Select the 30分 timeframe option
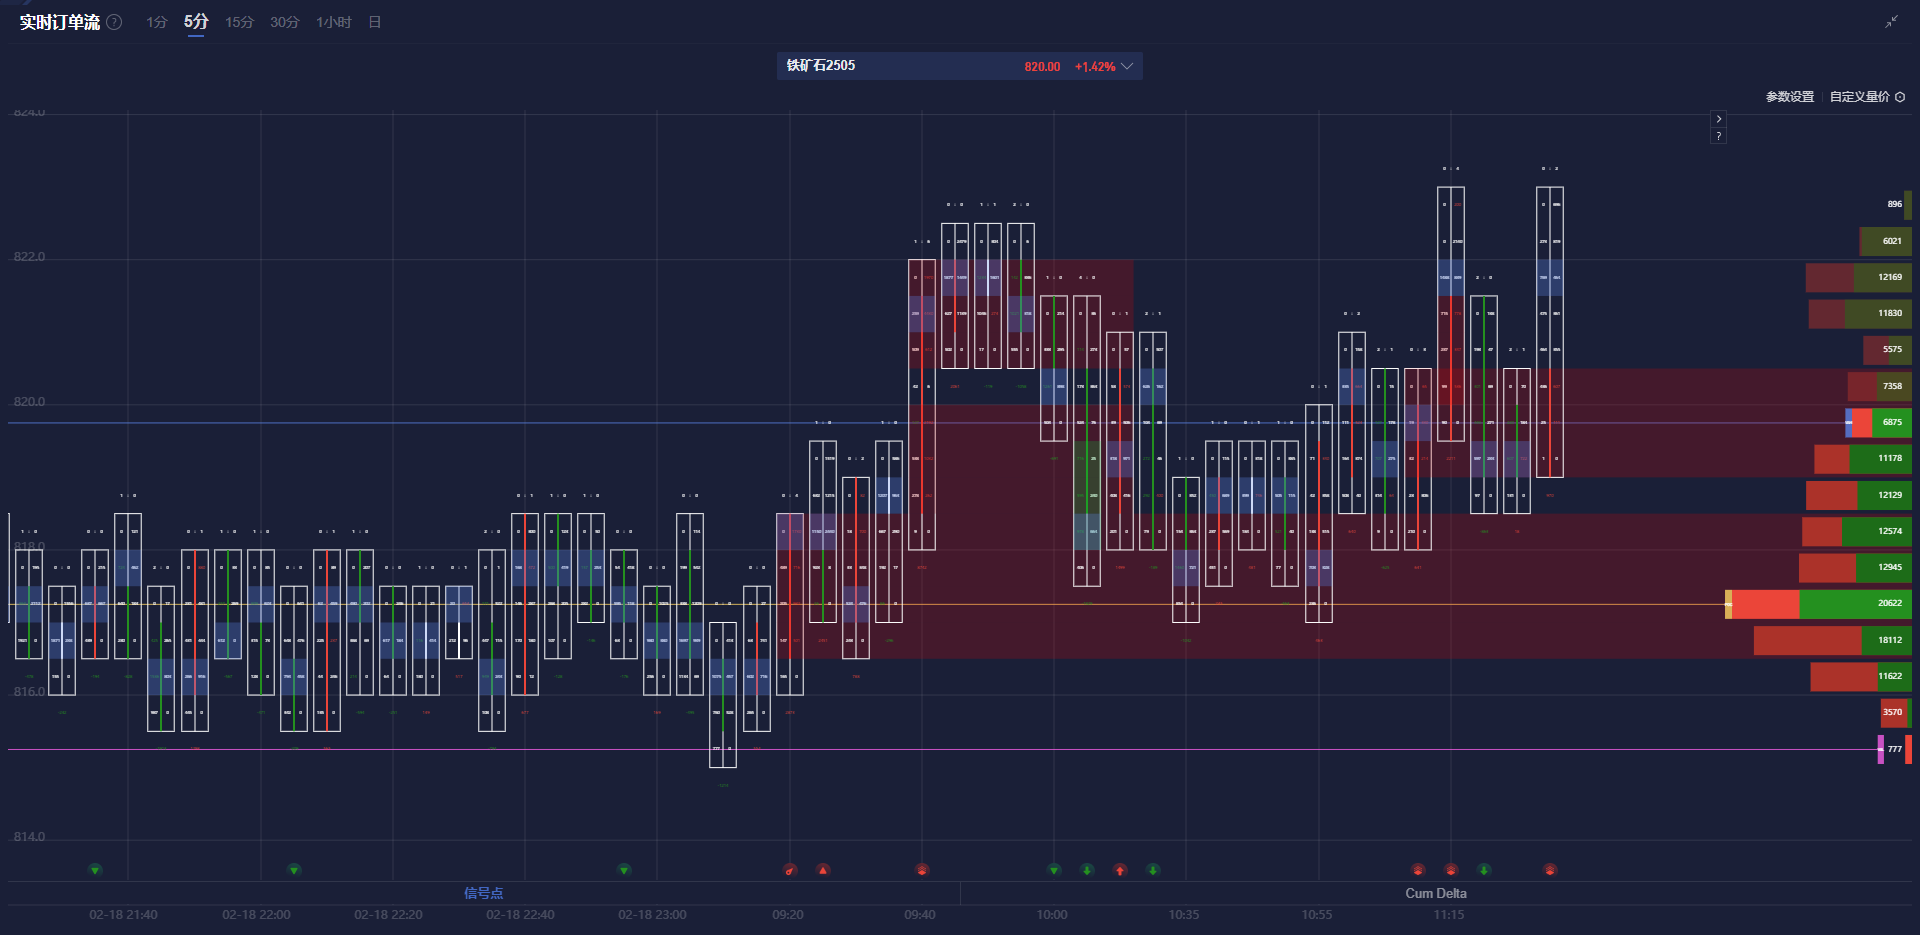This screenshot has height=935, width=1920. click(x=284, y=22)
